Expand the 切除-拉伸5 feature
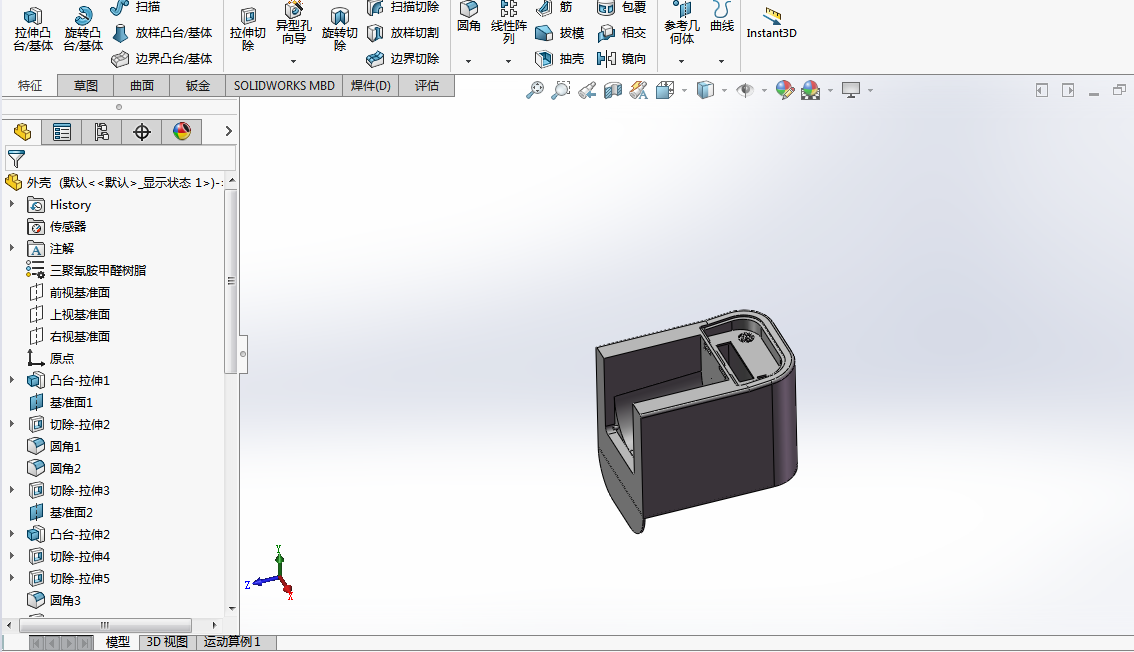1134x652 pixels. coord(12,578)
